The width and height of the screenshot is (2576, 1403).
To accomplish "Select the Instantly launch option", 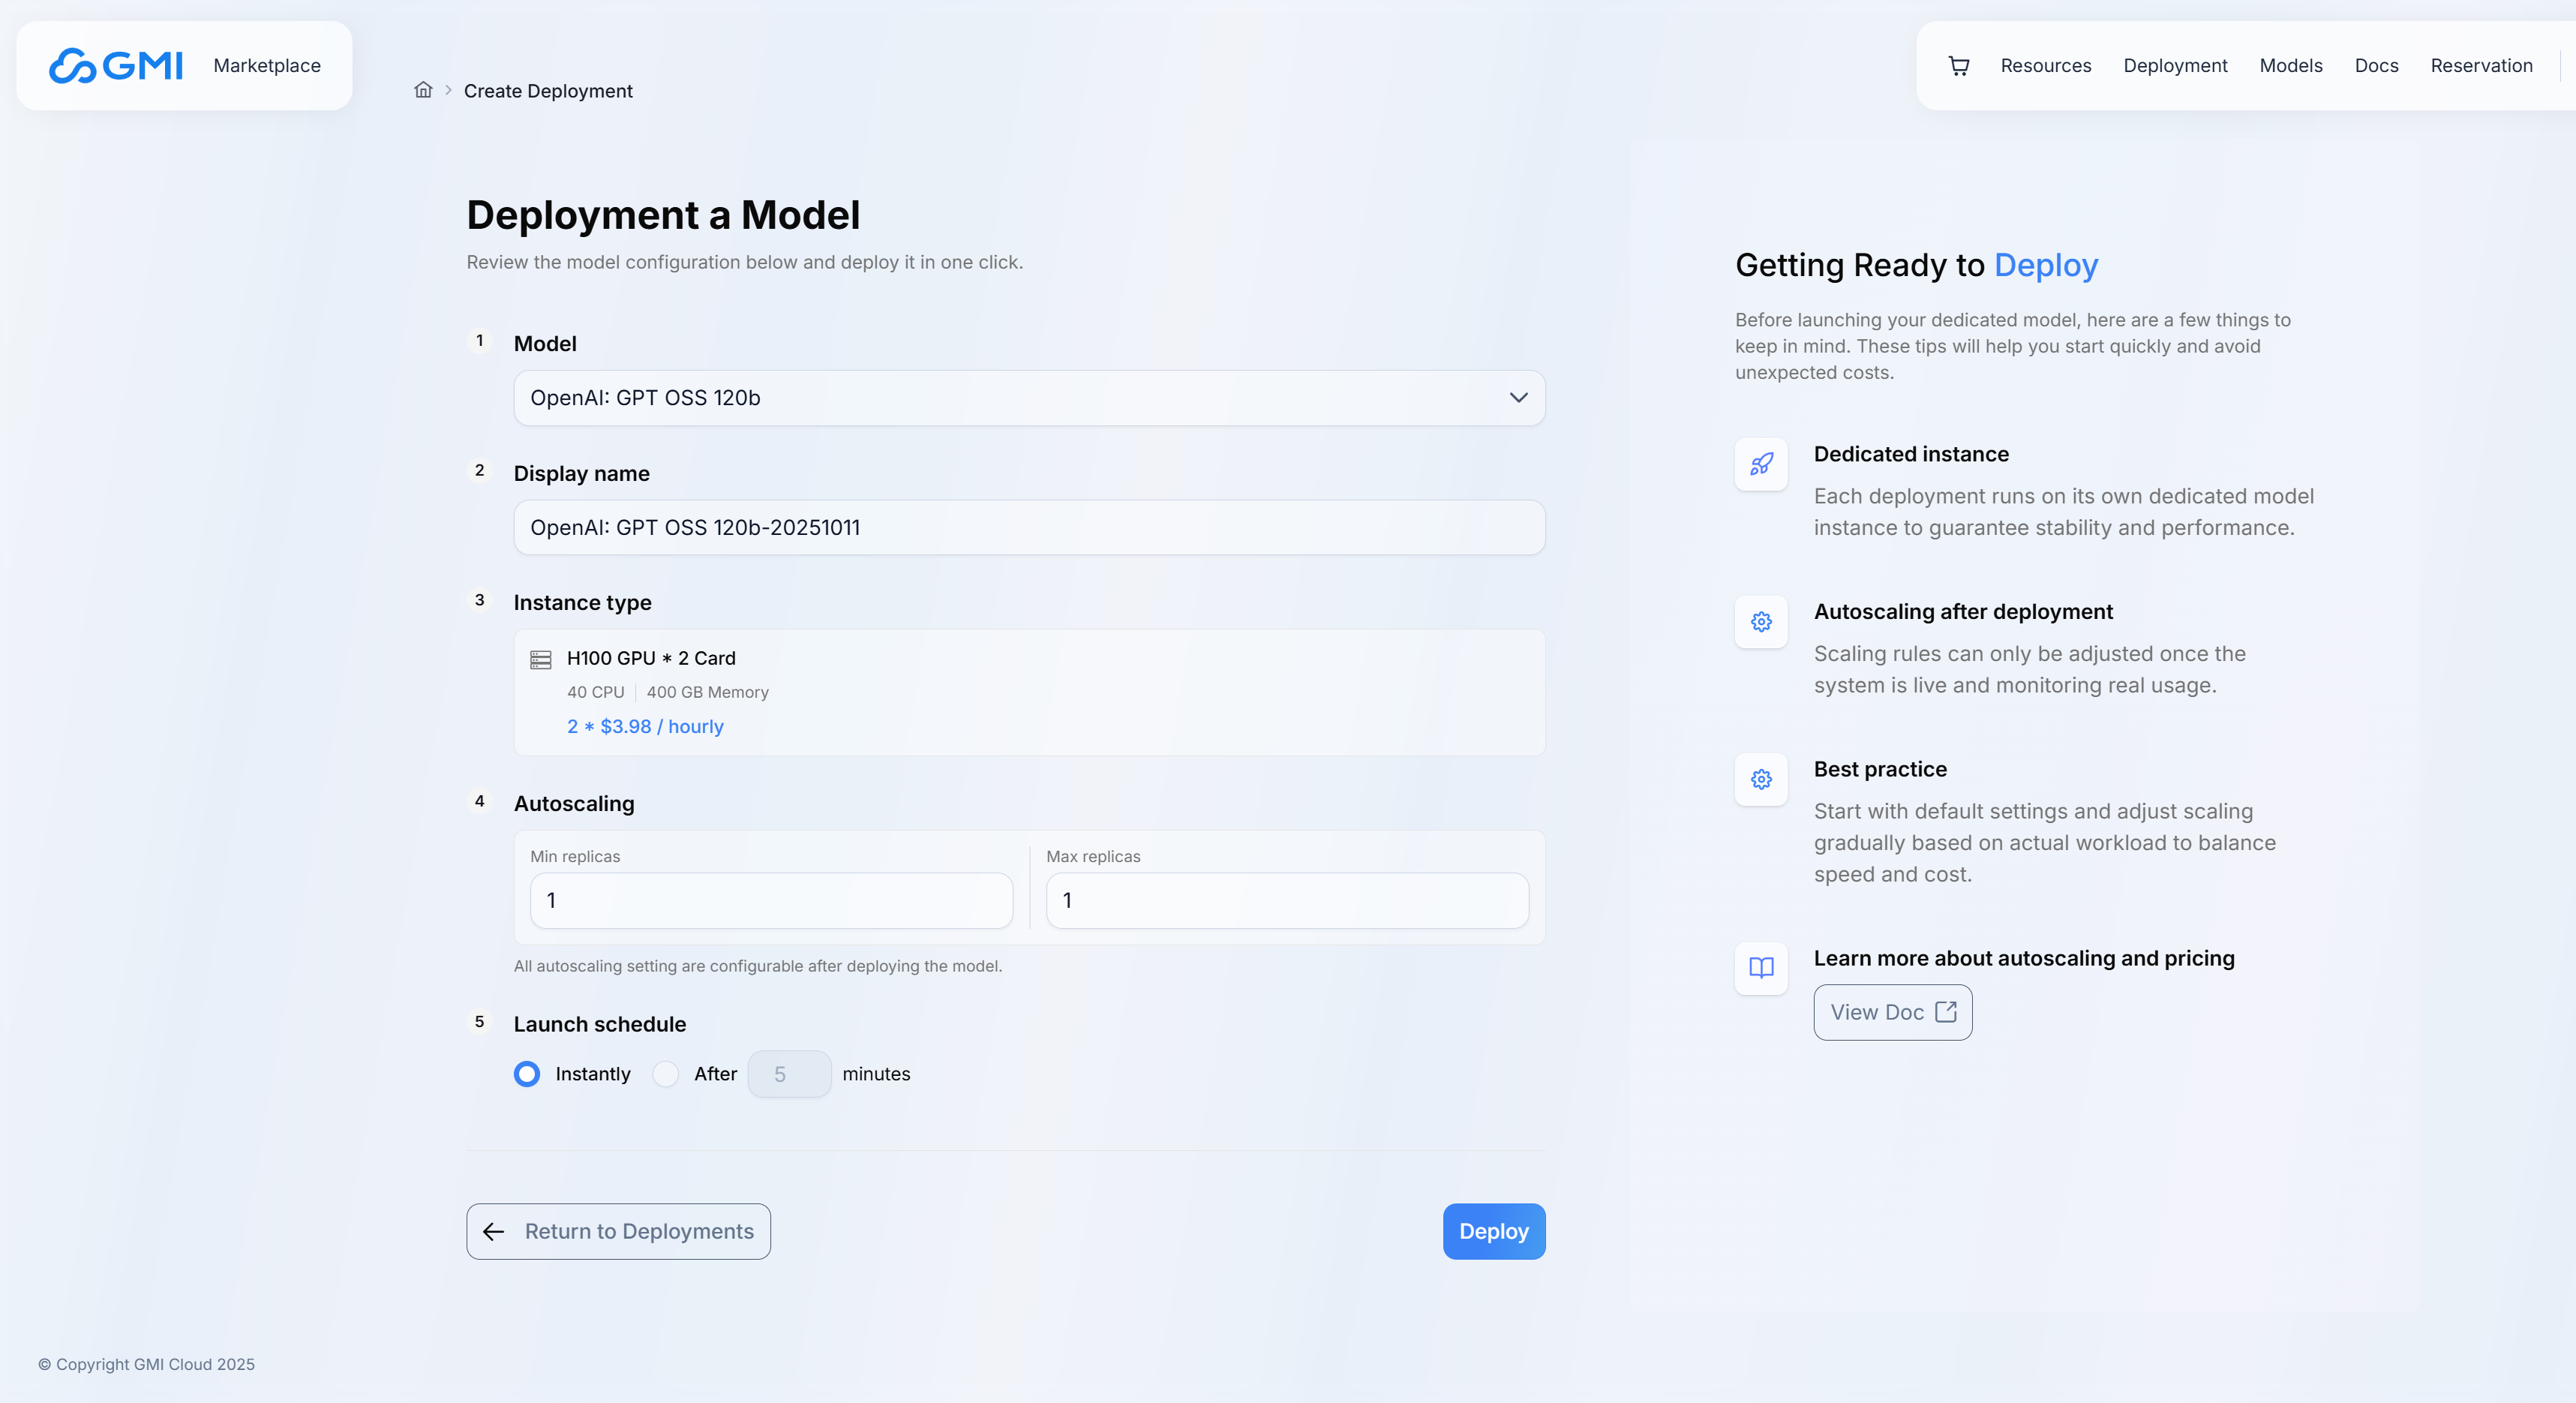I will coord(527,1074).
